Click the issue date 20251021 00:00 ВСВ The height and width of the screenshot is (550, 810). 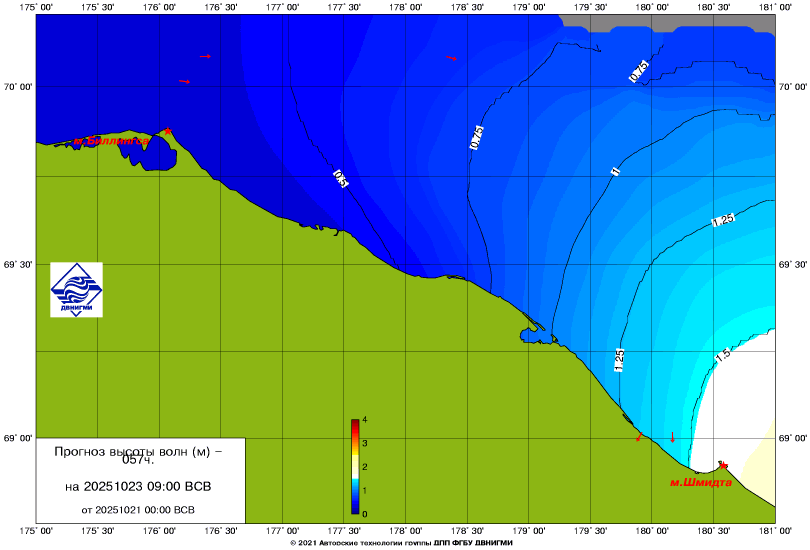pos(137,509)
